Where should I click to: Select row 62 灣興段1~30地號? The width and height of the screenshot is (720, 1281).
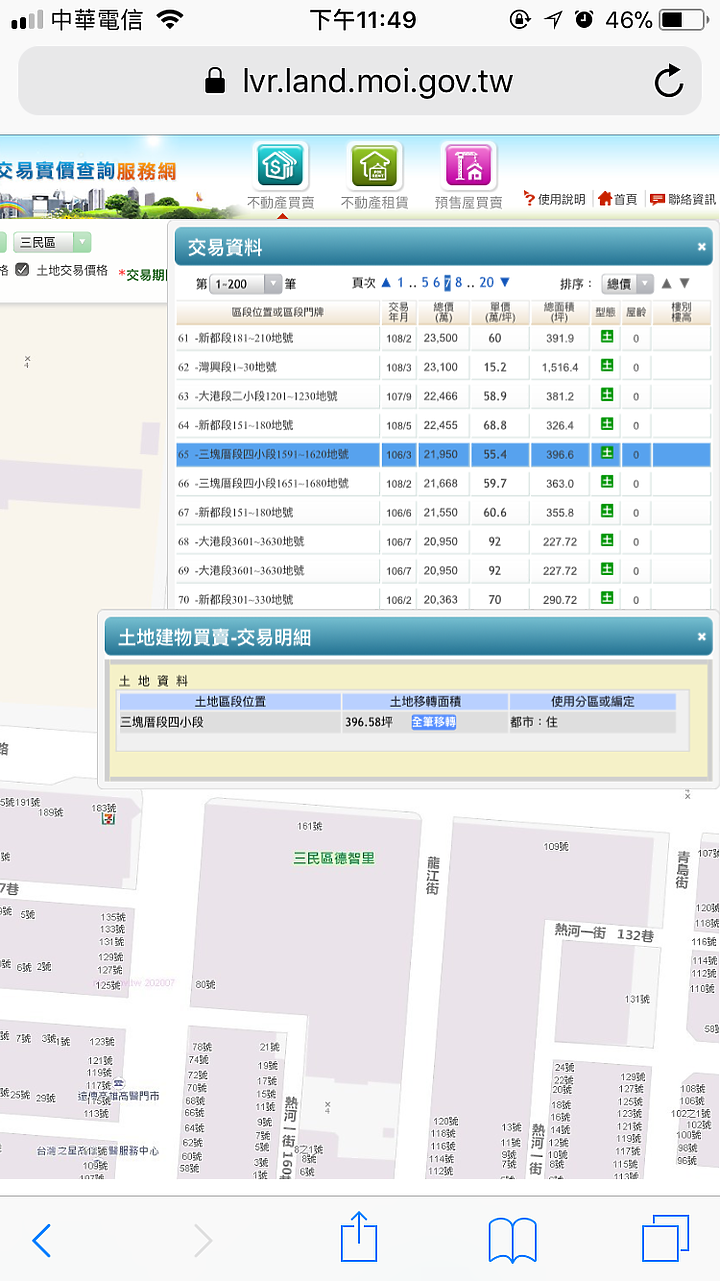[443, 367]
